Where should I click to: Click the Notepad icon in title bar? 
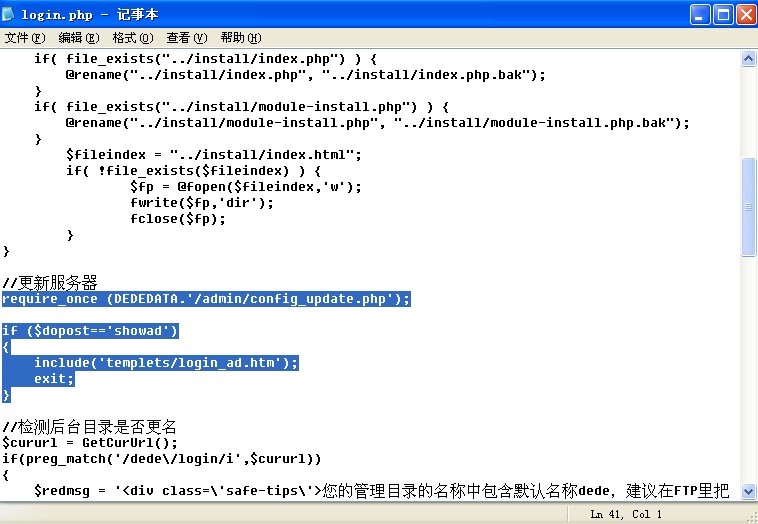click(x=11, y=14)
